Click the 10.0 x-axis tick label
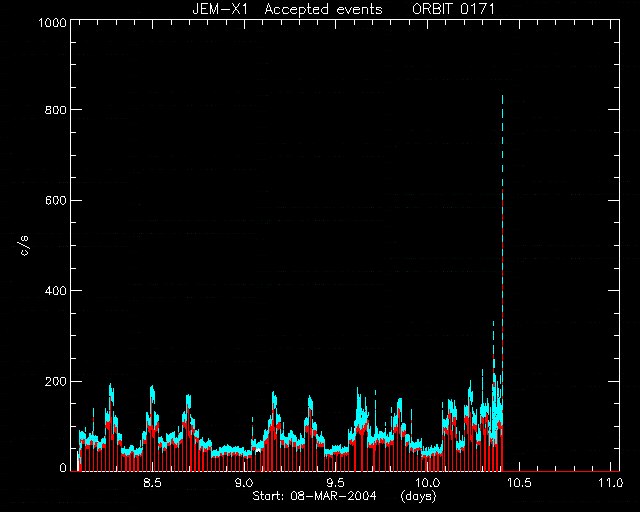 [x=425, y=483]
